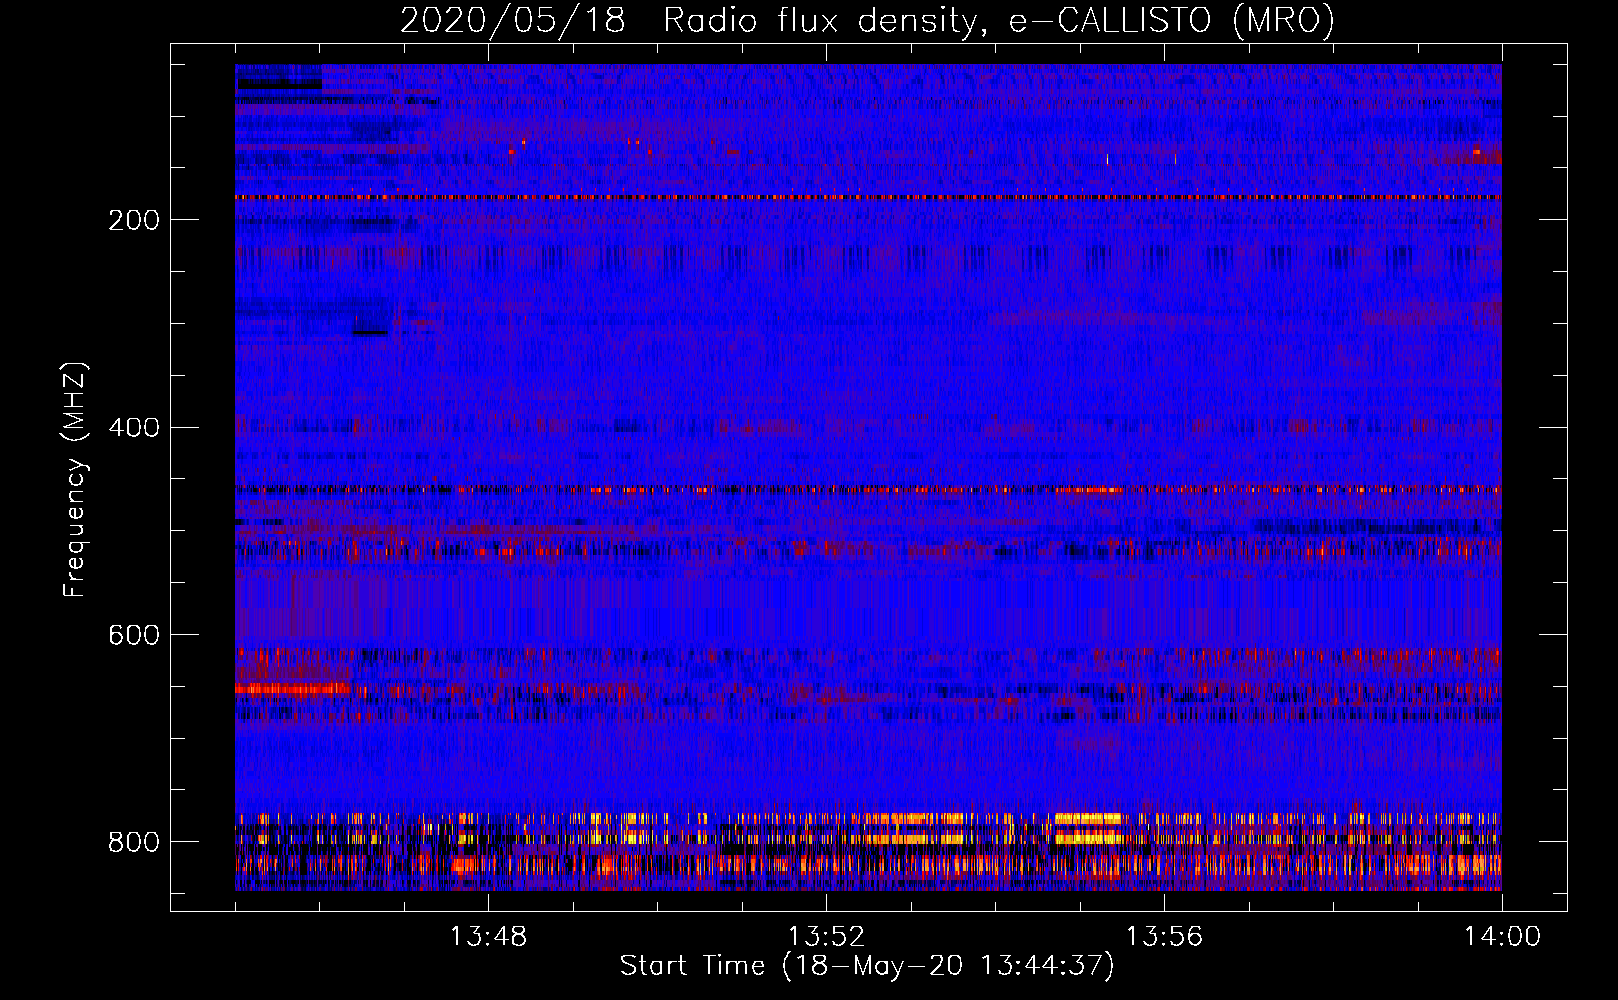
Task: Click the "Start Time (18-May-20 13:44:37)" label
Action: (867, 966)
